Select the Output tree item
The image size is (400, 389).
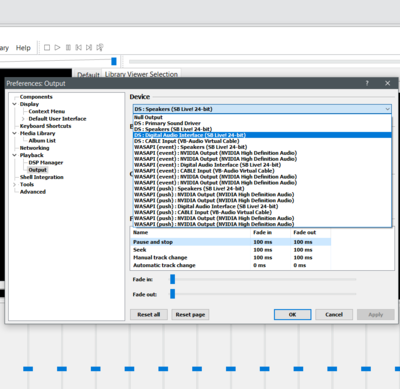pyautogui.click(x=38, y=170)
